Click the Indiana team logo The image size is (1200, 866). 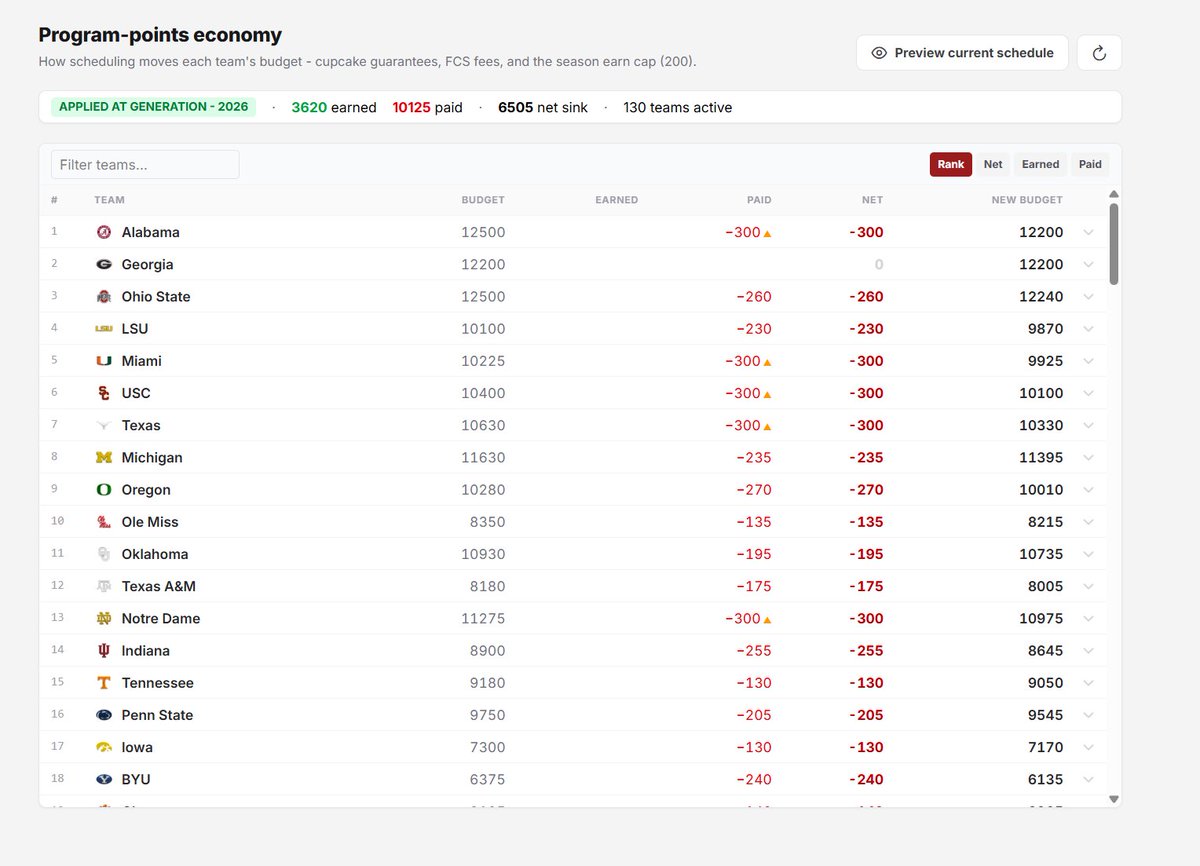104,650
